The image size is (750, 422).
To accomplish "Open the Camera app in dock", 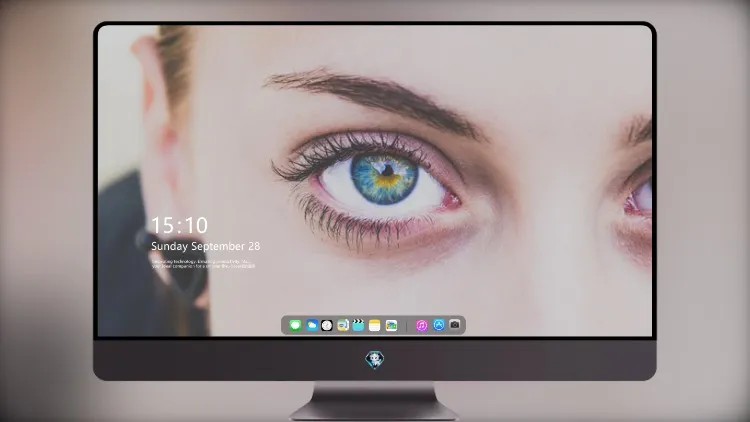I will pos(454,325).
